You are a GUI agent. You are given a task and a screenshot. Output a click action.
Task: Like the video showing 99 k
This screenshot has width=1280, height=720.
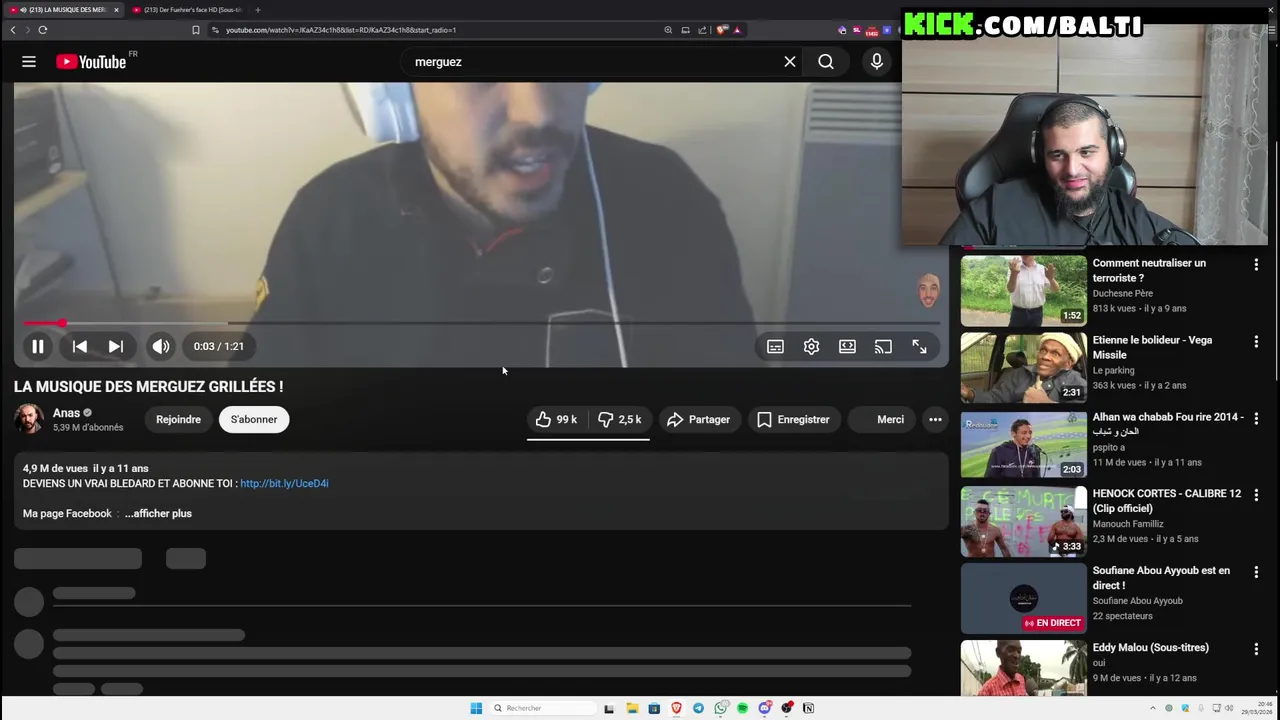[557, 420]
